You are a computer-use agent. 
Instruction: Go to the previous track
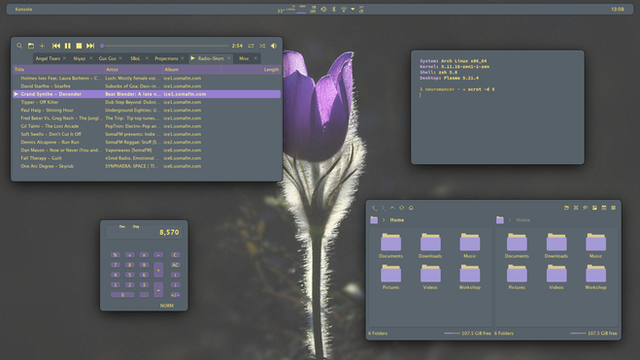click(x=56, y=46)
